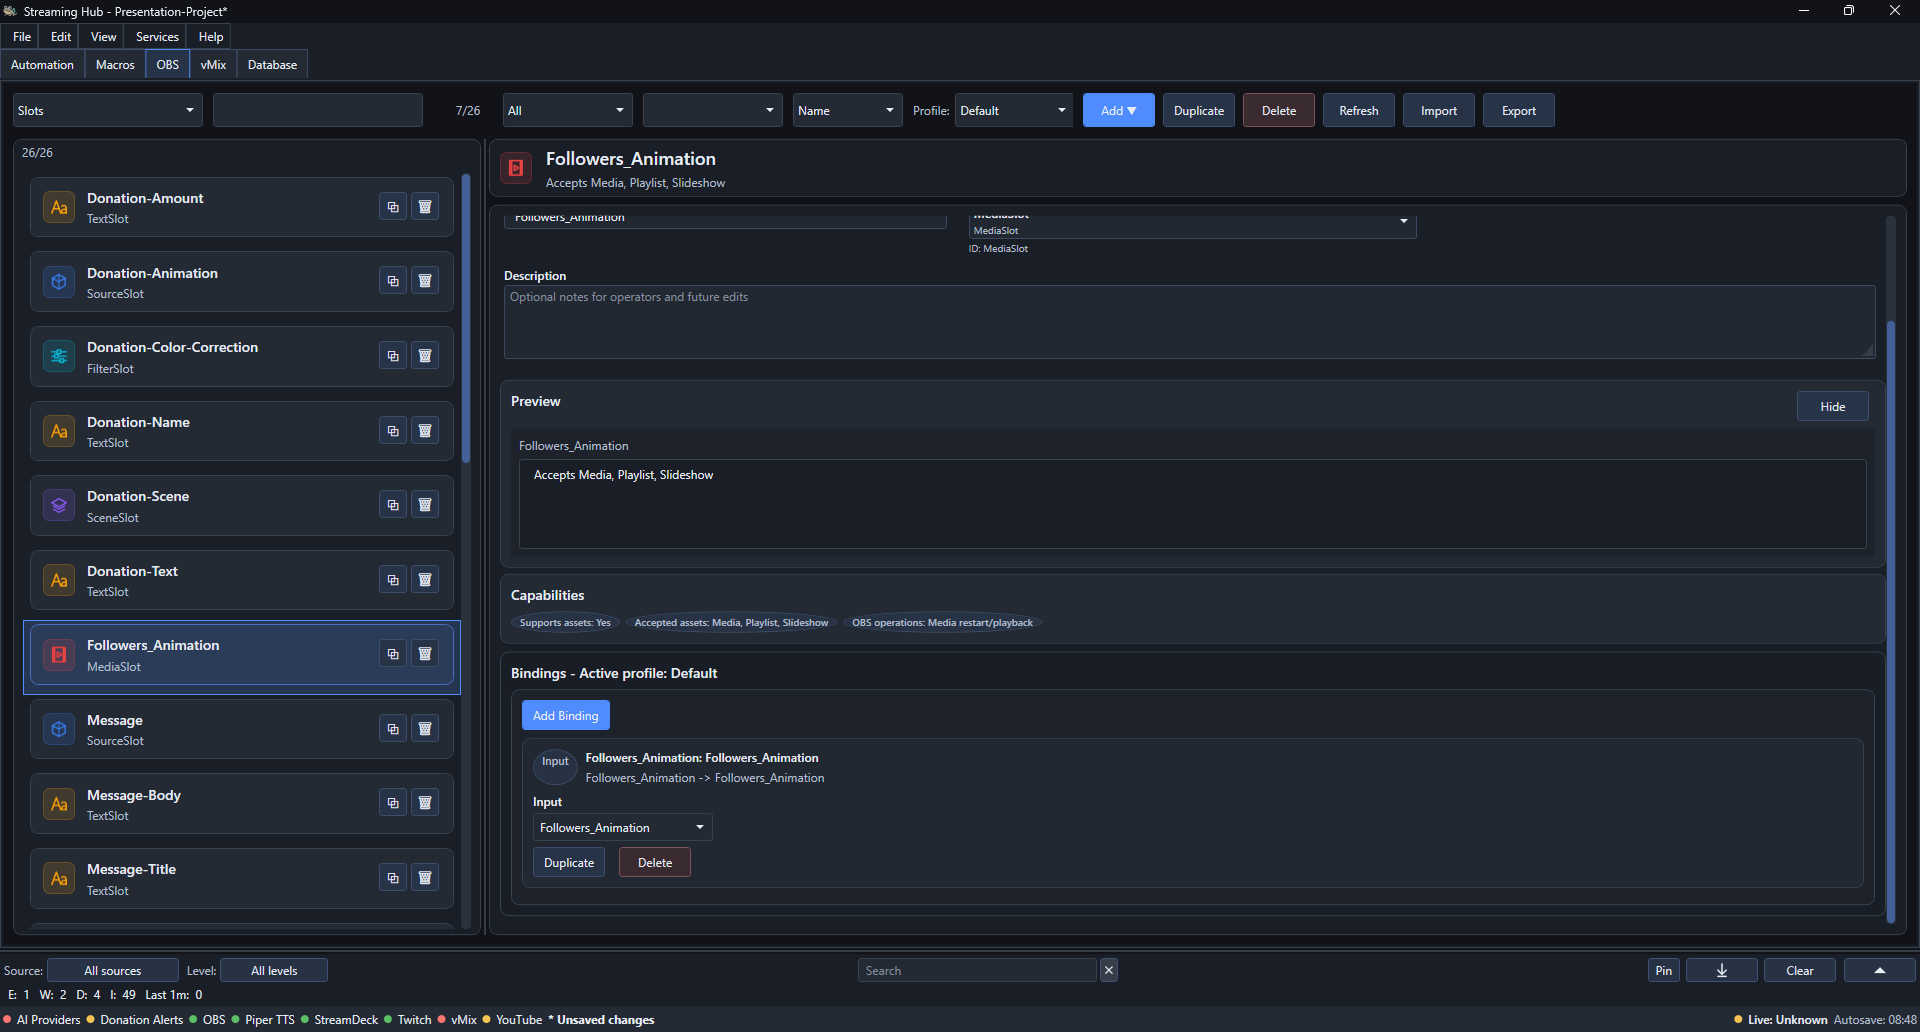Duplicate Message-Body with its copy icon
This screenshot has height=1032, width=1920.
click(393, 803)
